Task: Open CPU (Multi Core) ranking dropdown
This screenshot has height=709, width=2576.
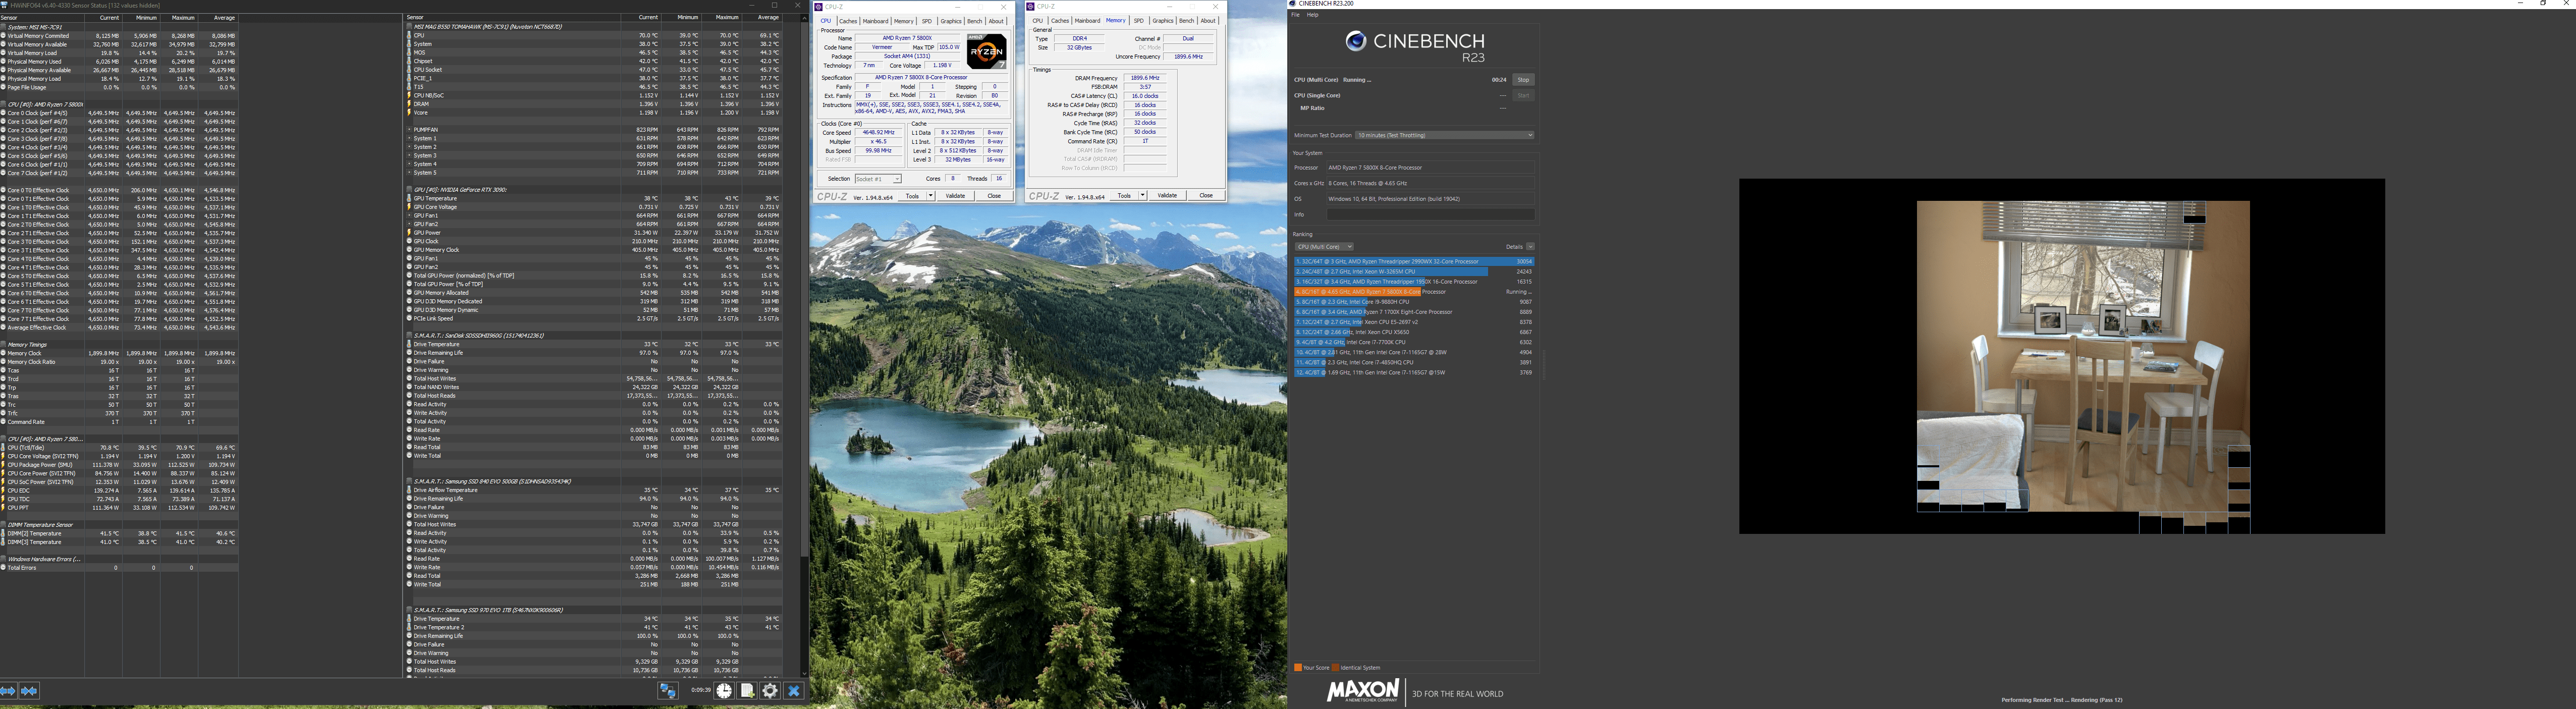Action: 1324,247
